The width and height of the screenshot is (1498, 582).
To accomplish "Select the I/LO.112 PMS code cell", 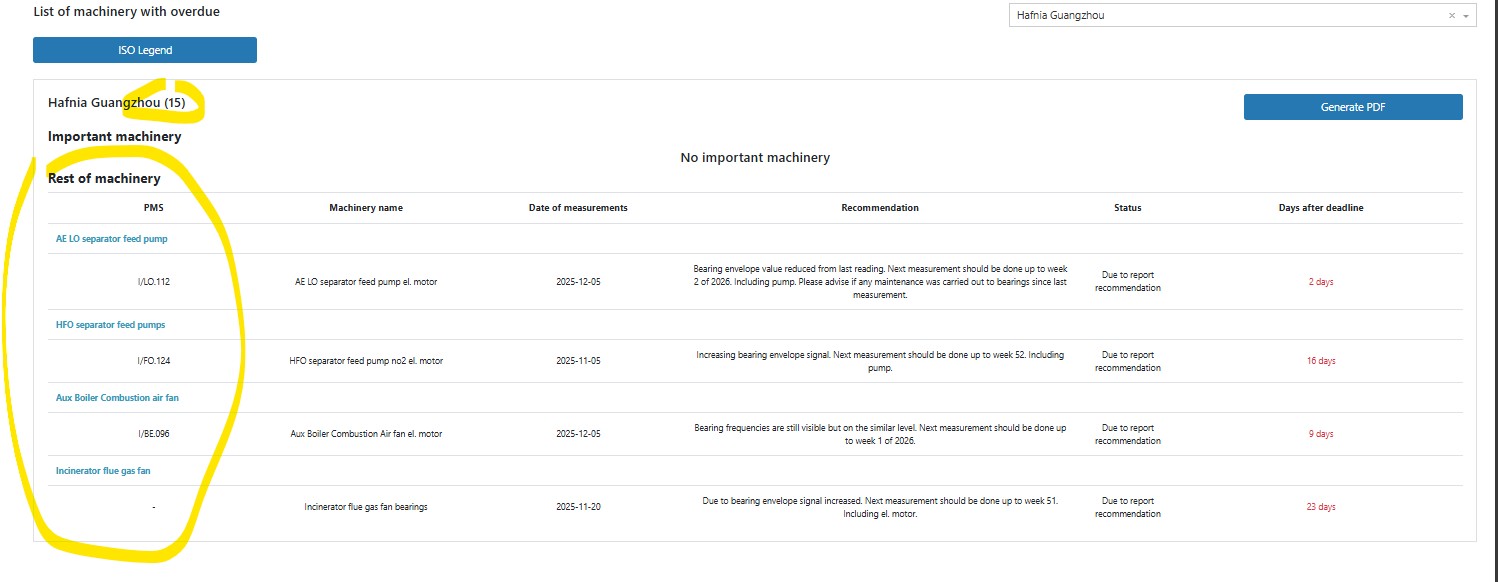I will 153,282.
